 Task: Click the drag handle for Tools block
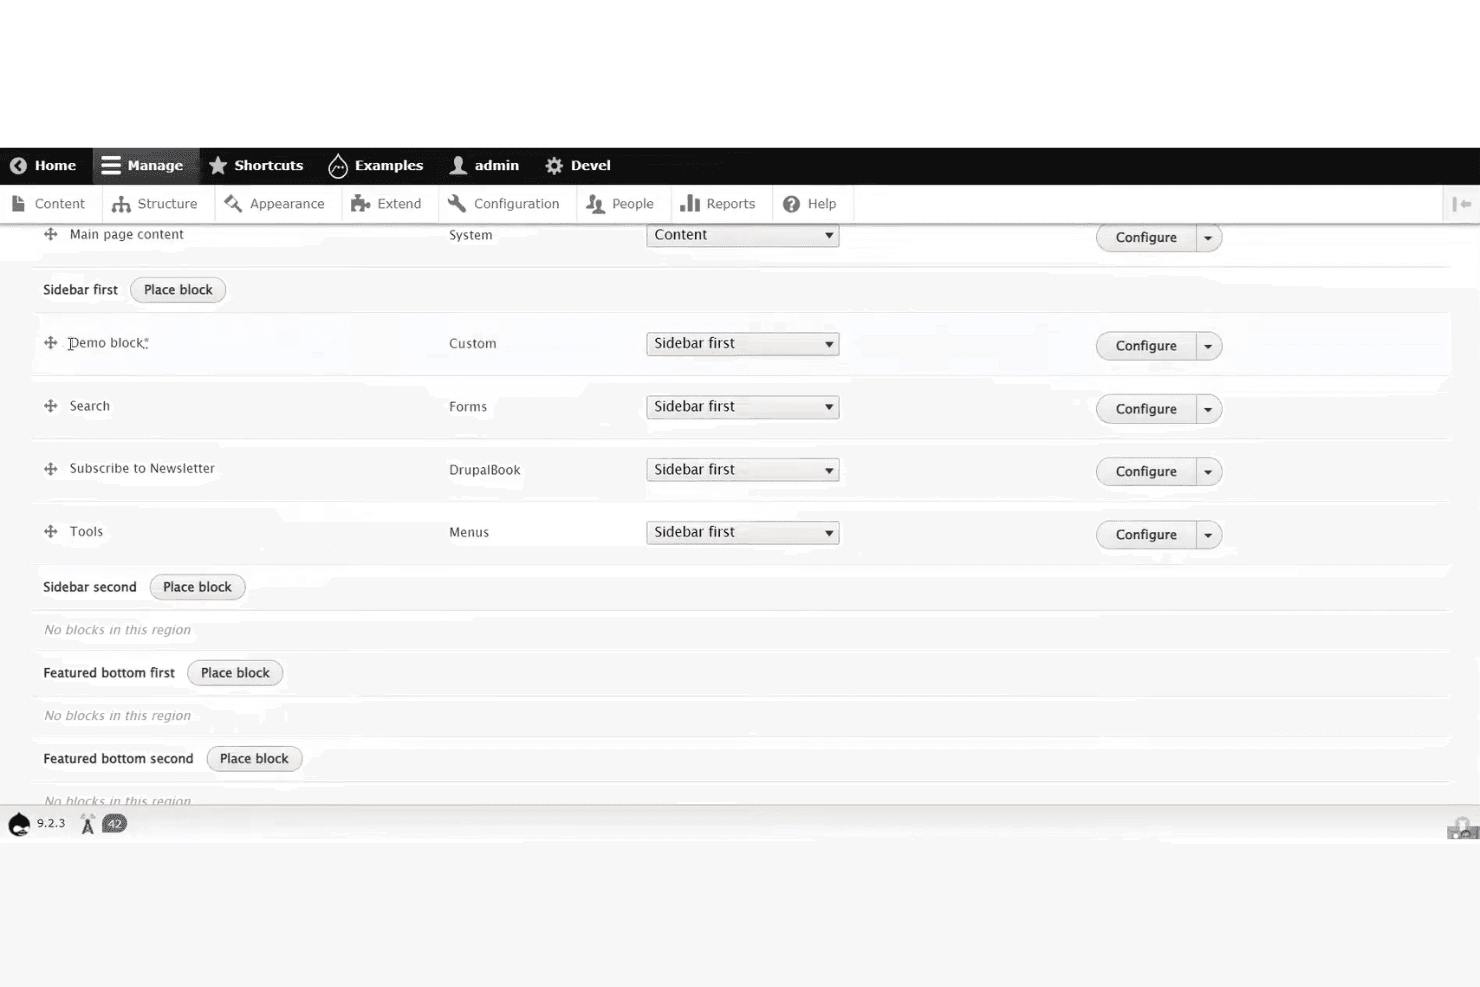click(51, 532)
